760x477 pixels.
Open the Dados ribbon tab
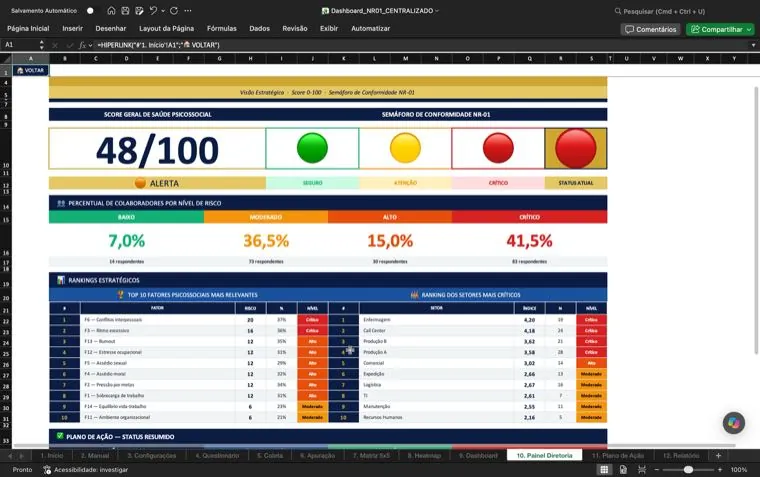tap(259, 29)
